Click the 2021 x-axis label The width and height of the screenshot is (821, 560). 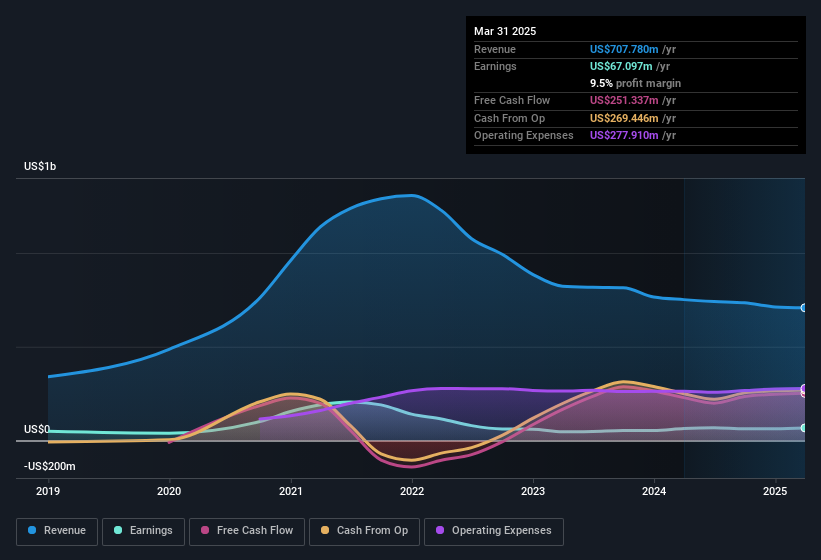291,491
